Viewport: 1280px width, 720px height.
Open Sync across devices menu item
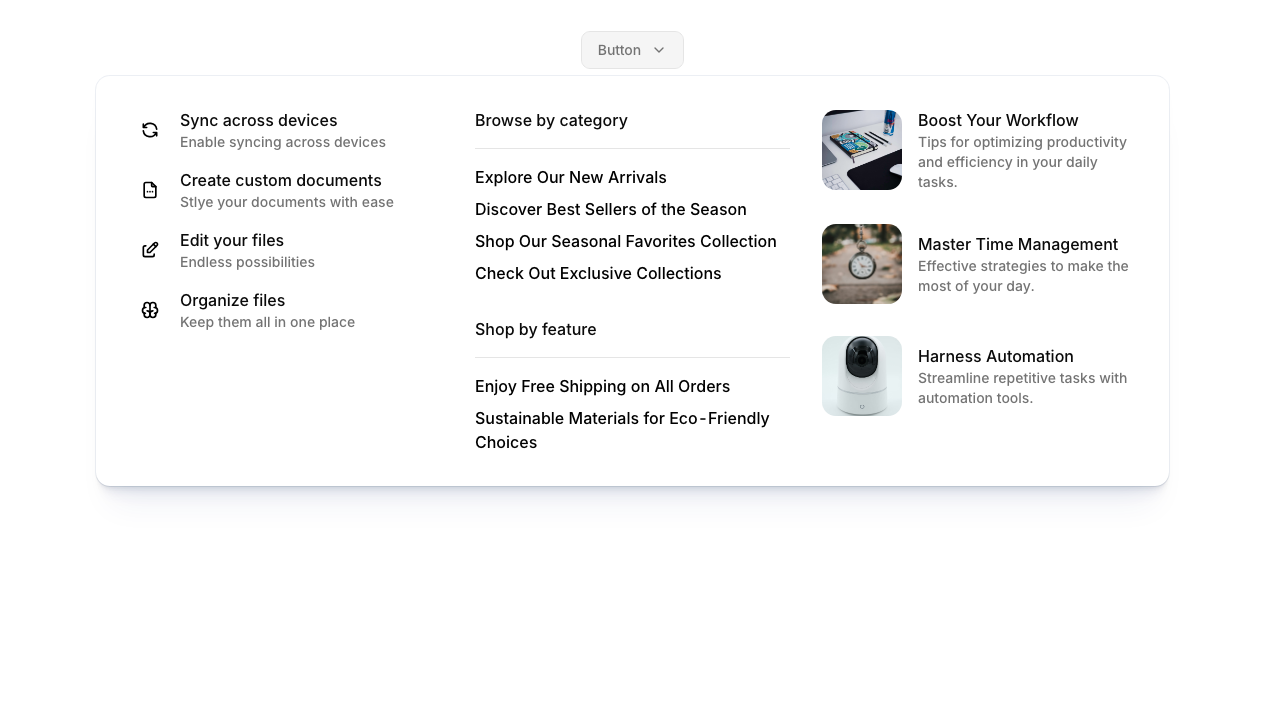click(x=258, y=121)
